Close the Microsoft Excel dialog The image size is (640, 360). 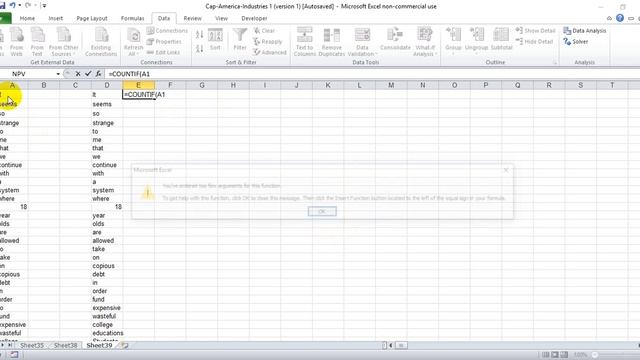506,170
